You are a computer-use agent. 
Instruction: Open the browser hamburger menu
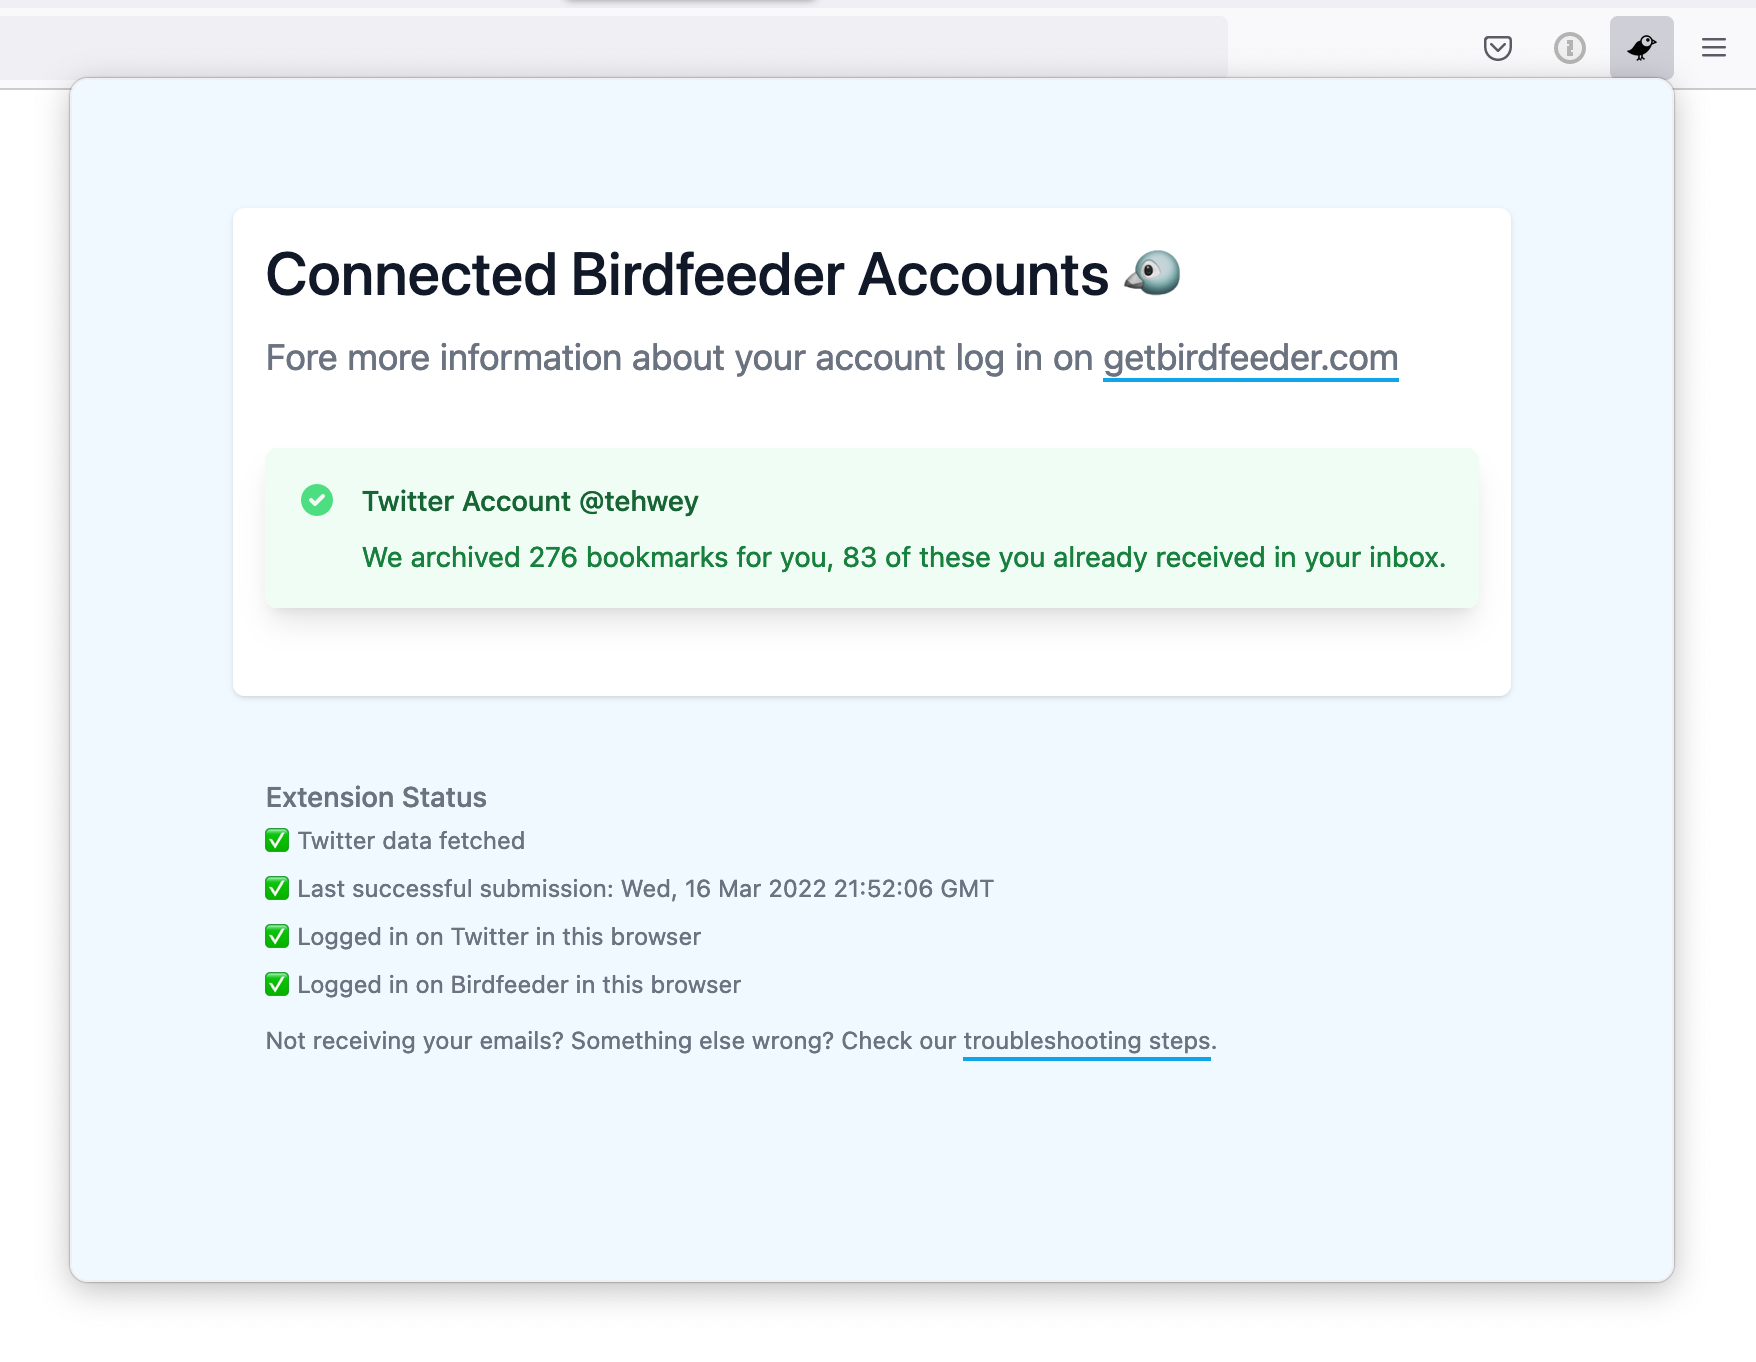pos(1713,48)
